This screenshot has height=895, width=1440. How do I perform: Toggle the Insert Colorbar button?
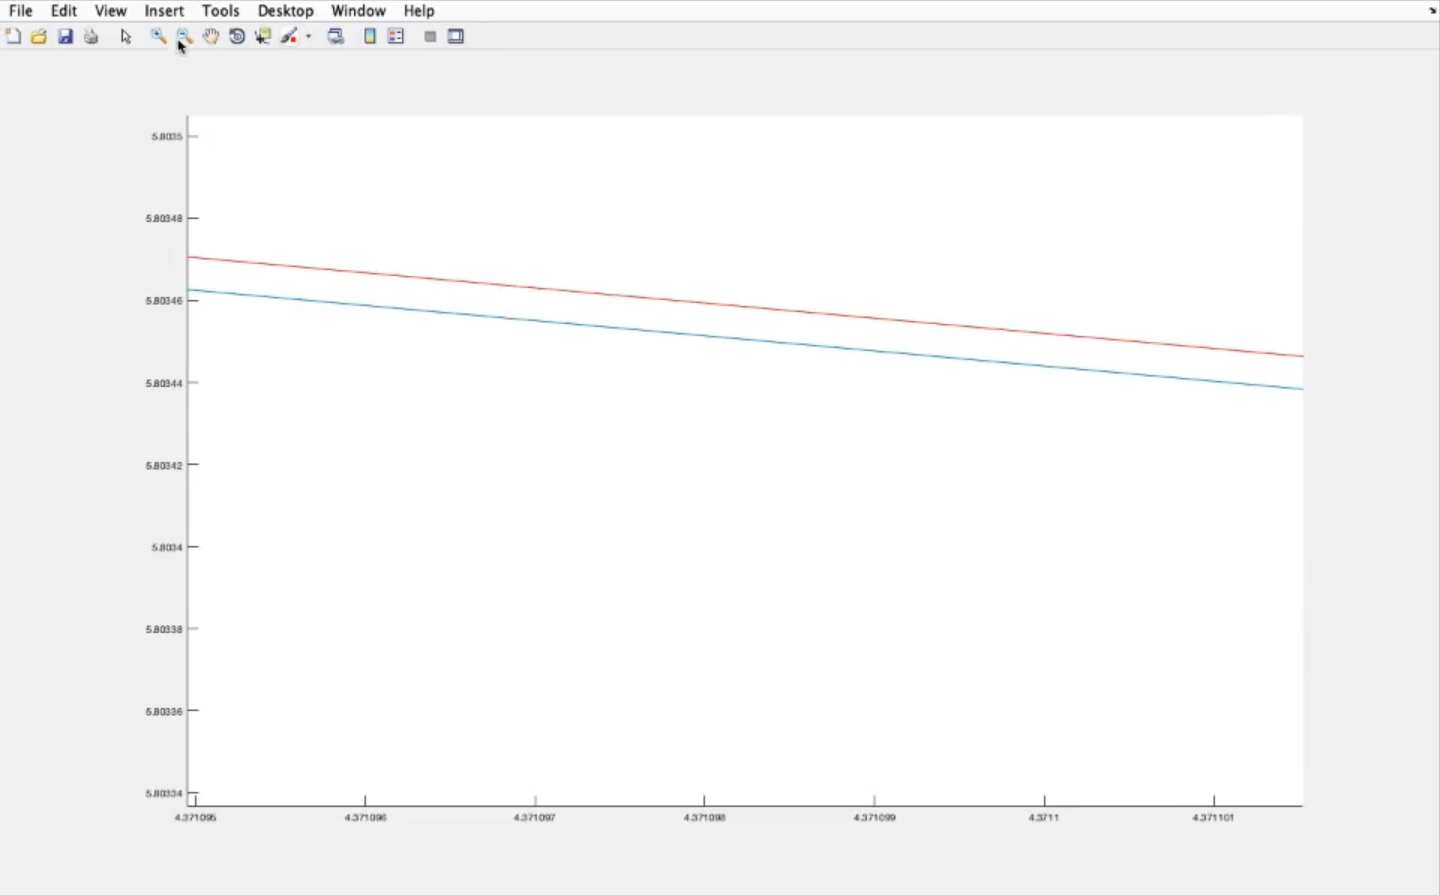(370, 36)
